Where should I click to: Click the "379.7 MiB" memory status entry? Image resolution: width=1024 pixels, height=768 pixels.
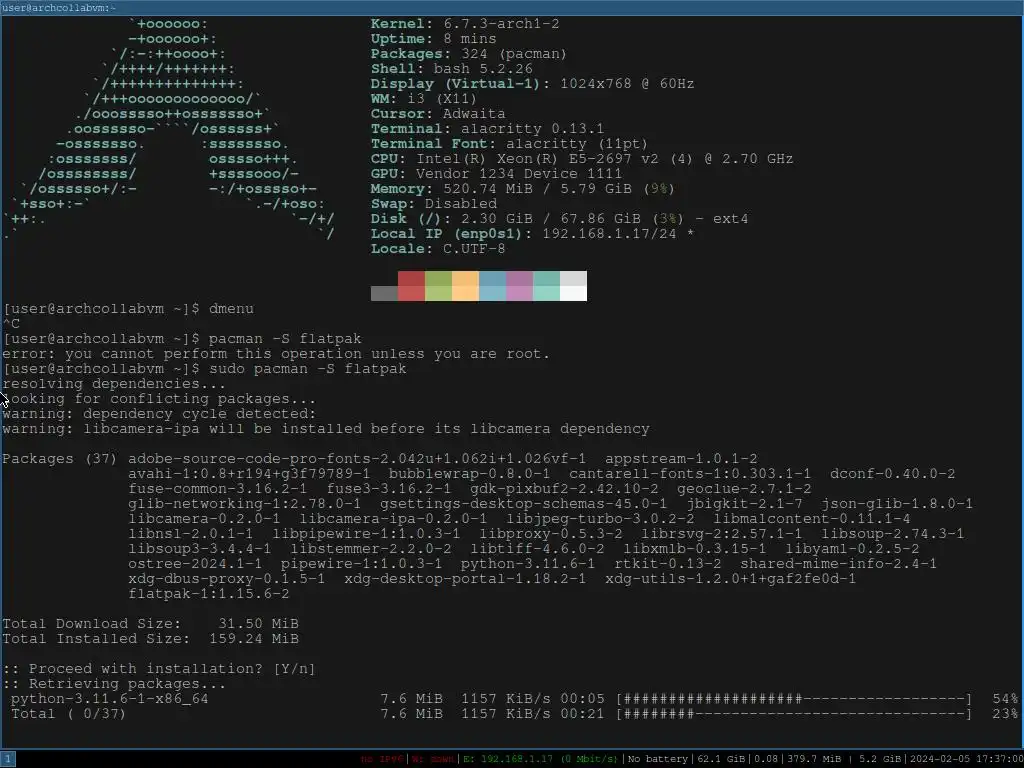click(814, 759)
